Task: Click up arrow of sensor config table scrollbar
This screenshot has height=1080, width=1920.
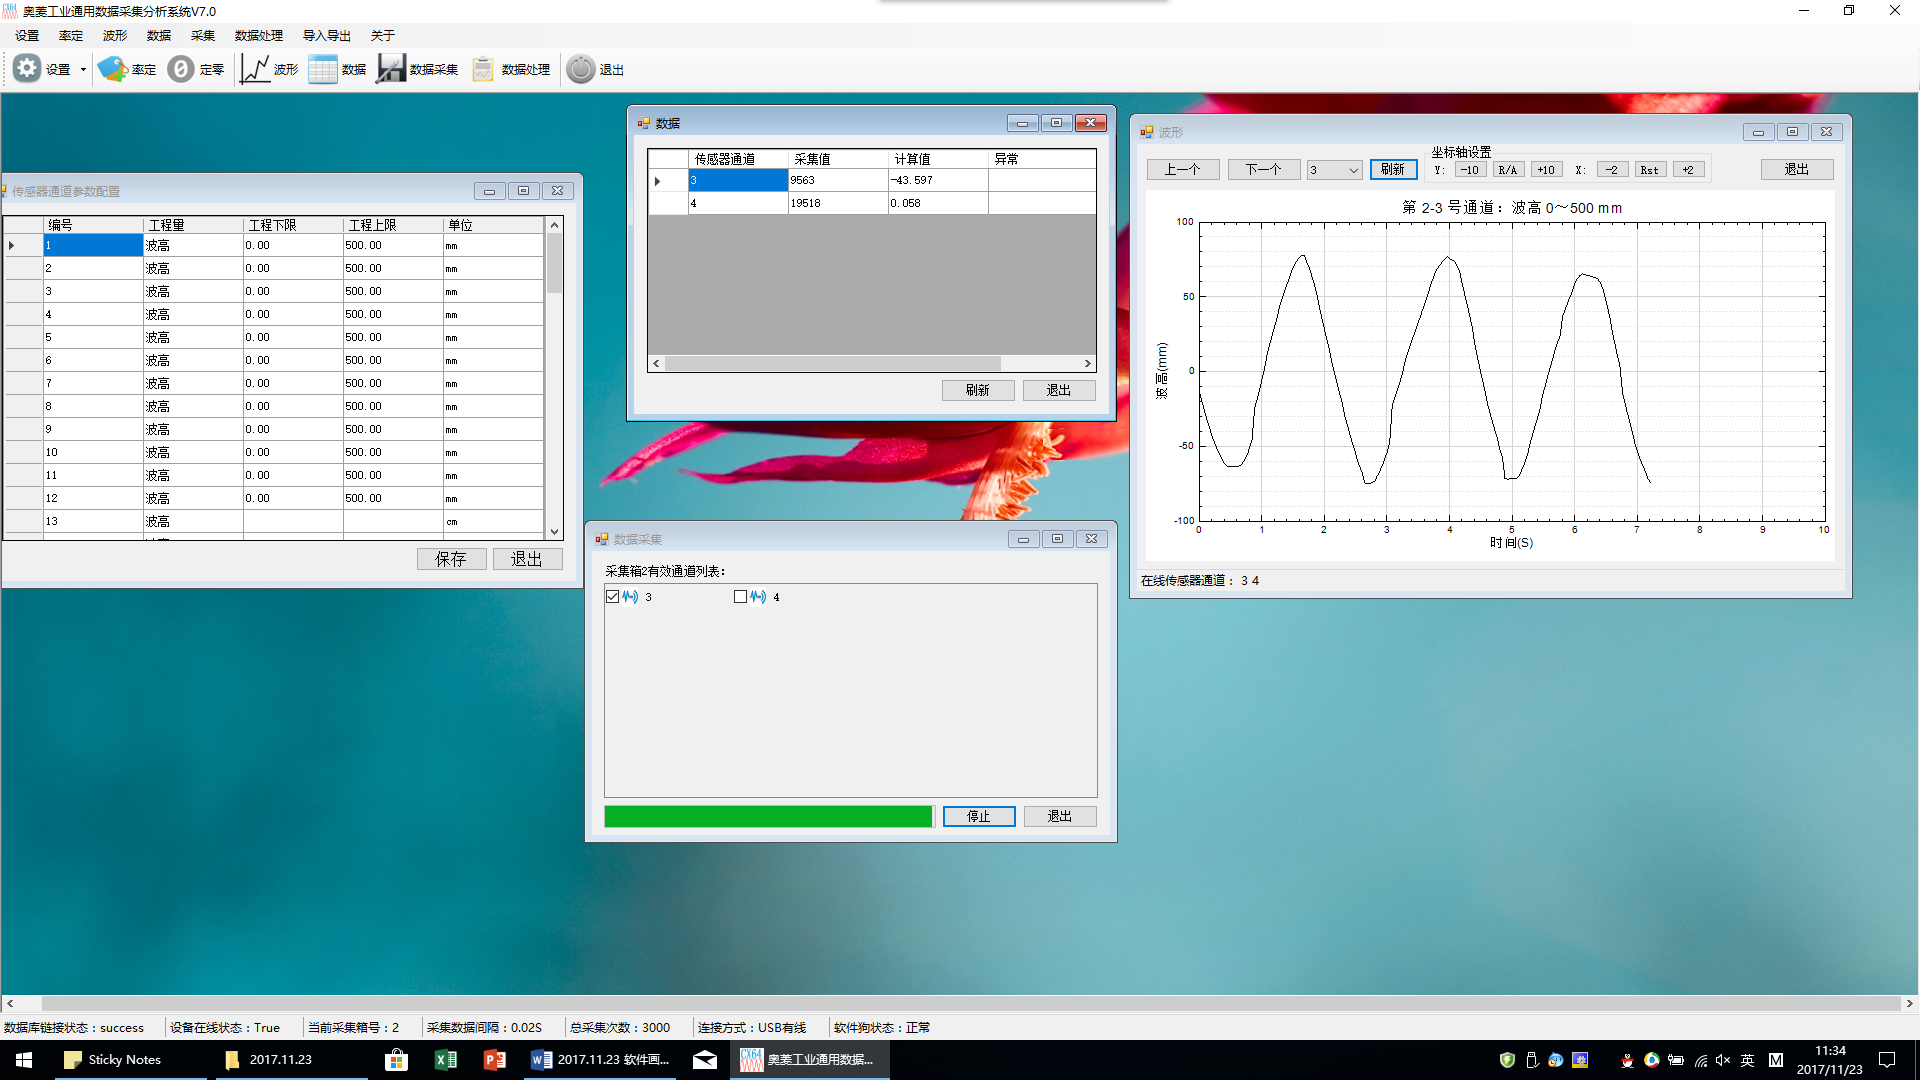Action: (554, 225)
